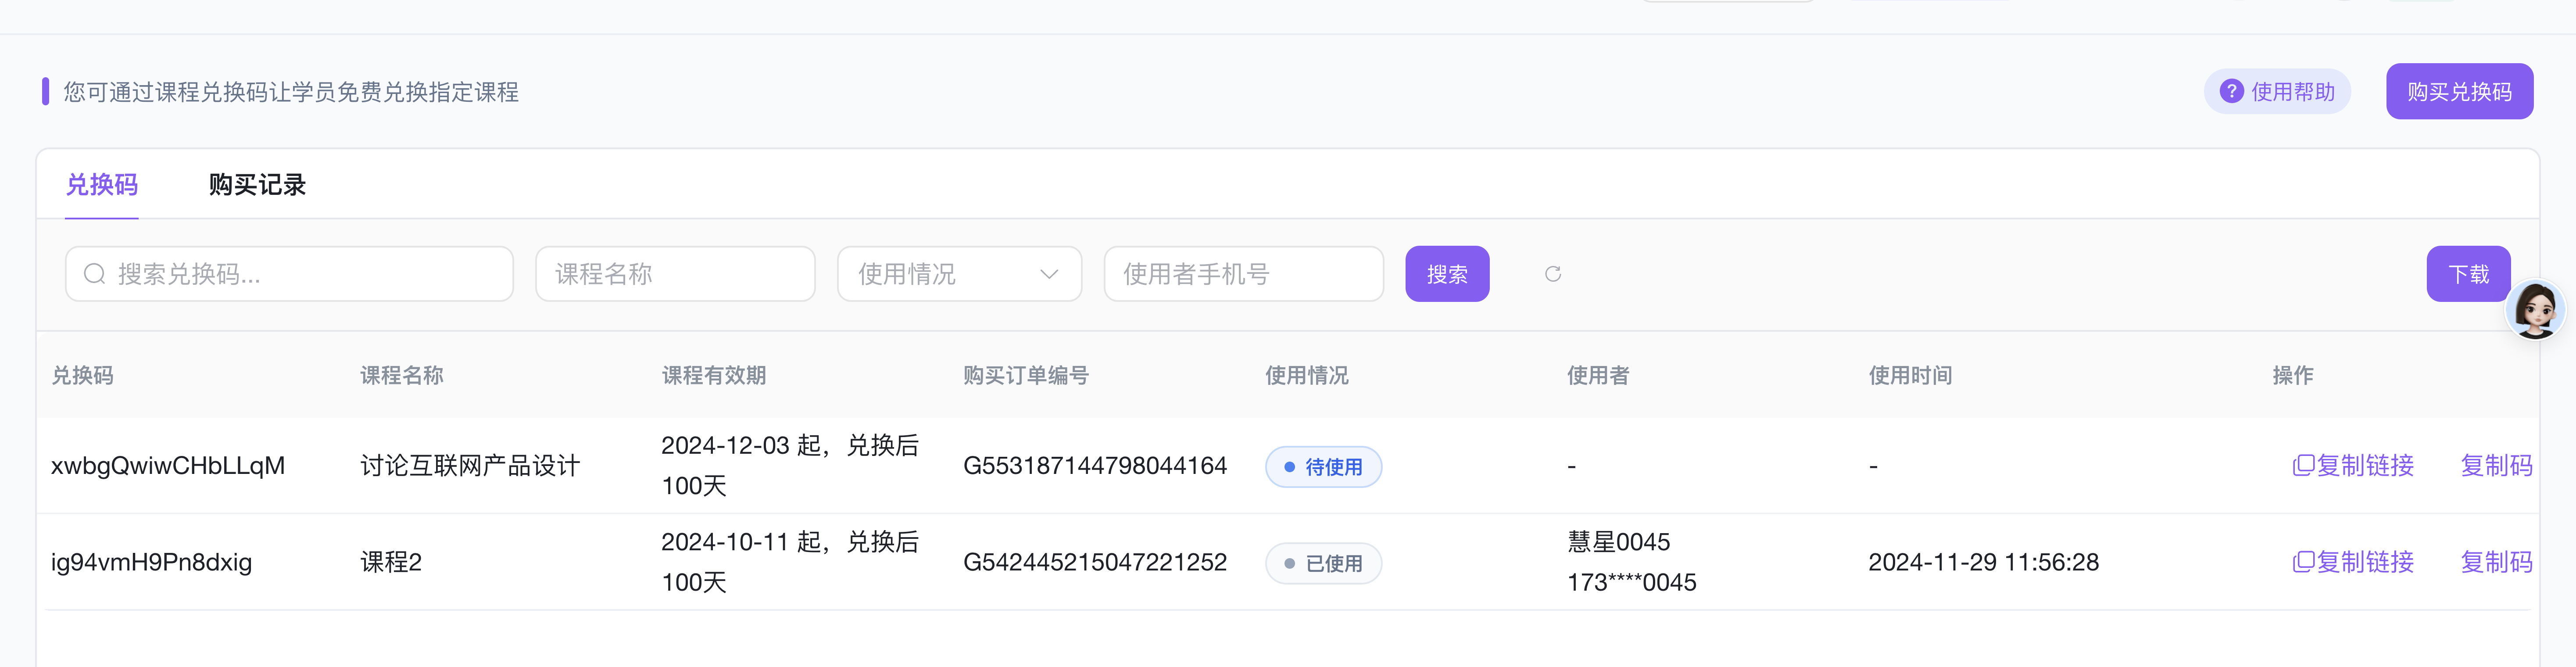Click 复制链接 text in the 讨论互联网产品设计 row
Viewport: 2576px width, 667px height.
click(x=2365, y=465)
